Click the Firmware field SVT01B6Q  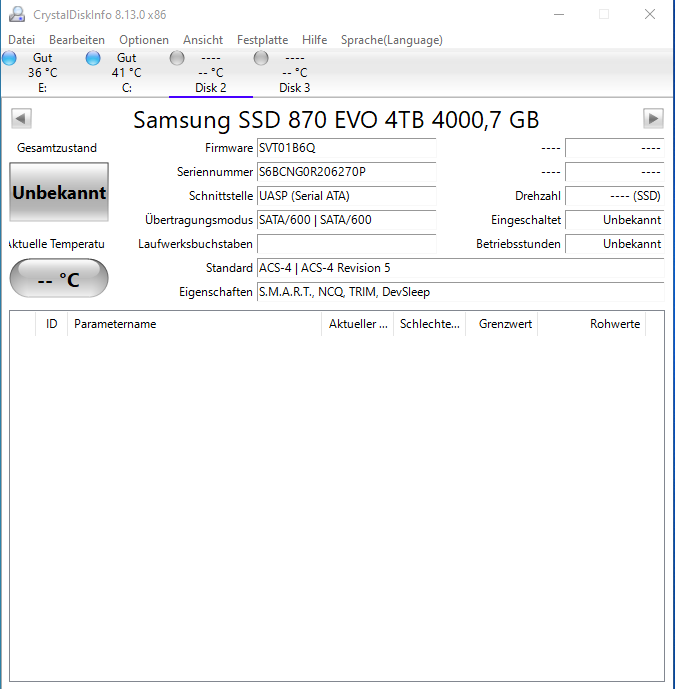[346, 148]
